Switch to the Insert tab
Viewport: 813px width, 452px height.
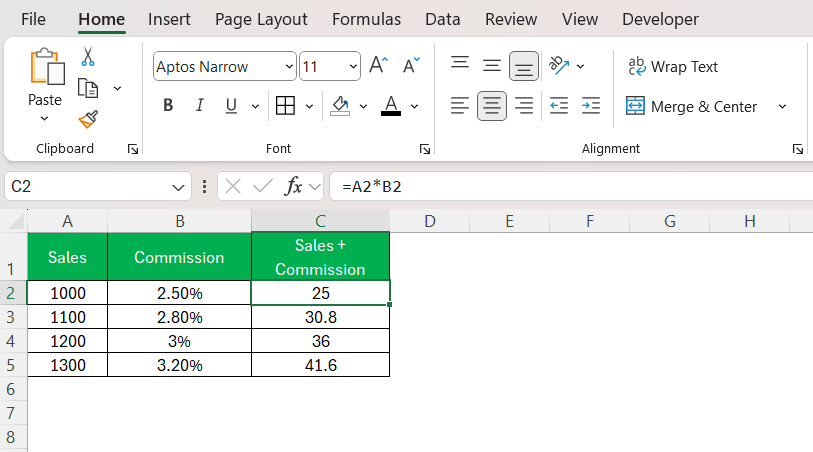[169, 19]
